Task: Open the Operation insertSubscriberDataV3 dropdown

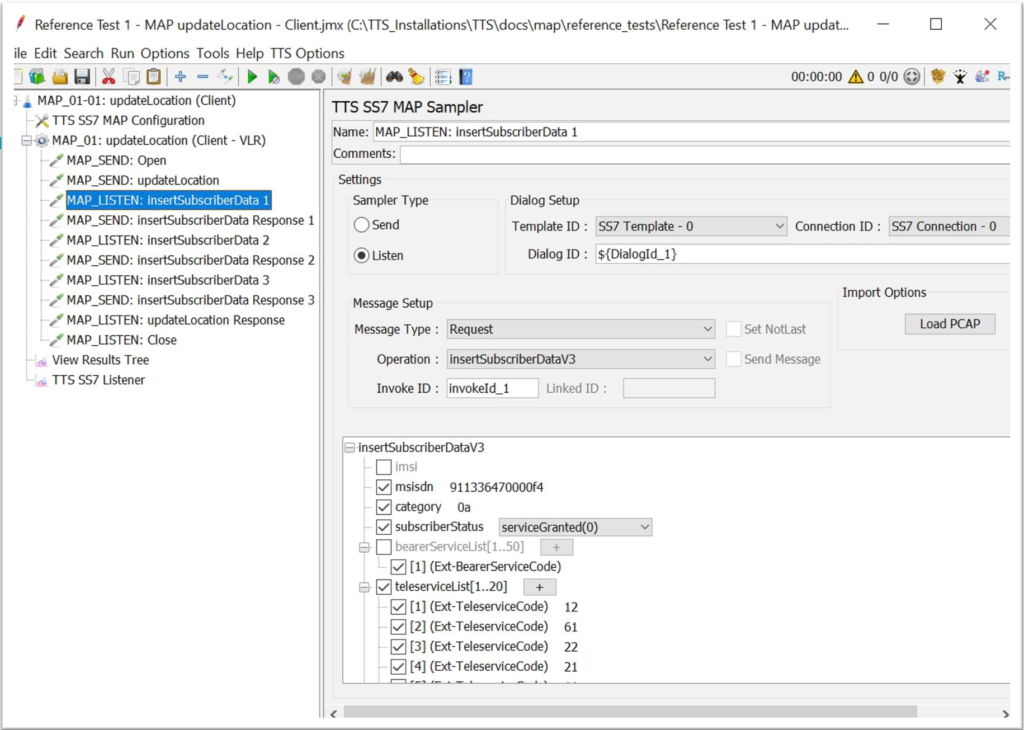Action: click(580, 359)
